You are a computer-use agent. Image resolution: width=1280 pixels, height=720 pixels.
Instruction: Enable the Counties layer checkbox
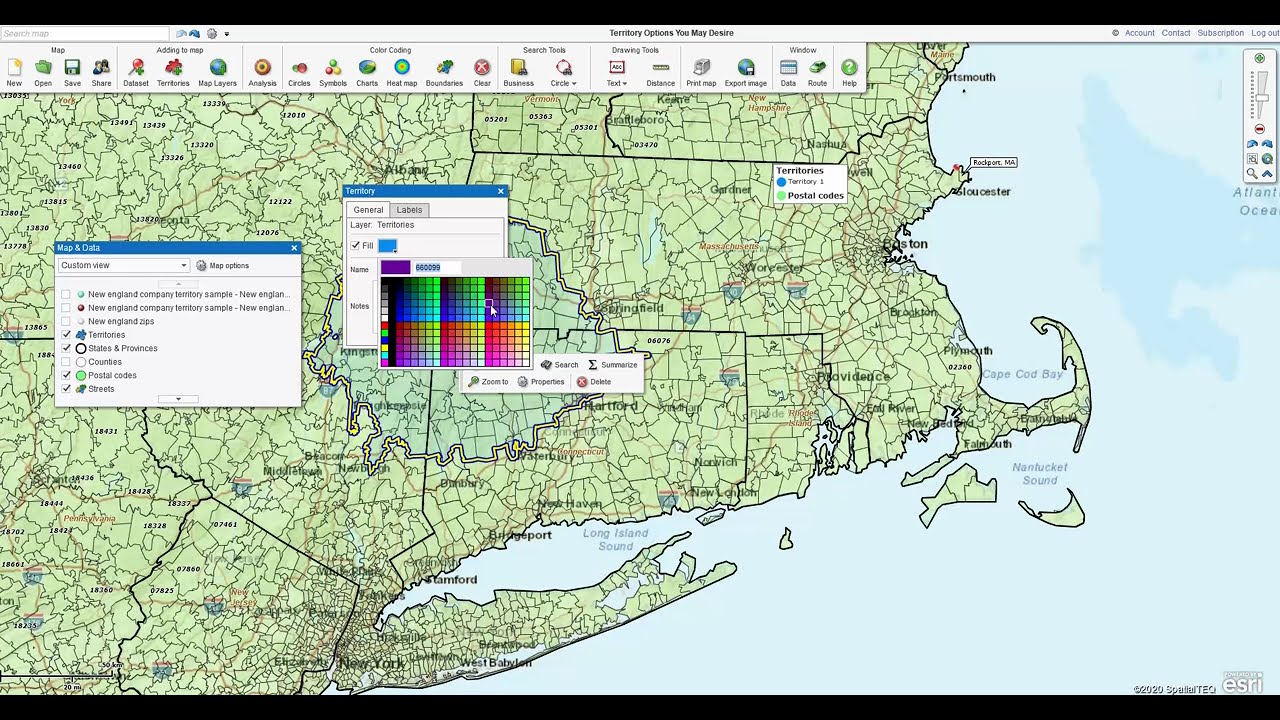click(x=67, y=362)
